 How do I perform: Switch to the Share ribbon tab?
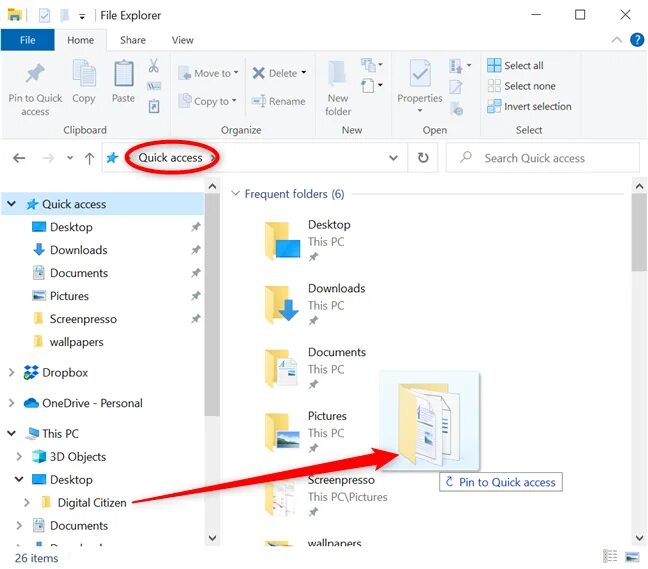(133, 40)
